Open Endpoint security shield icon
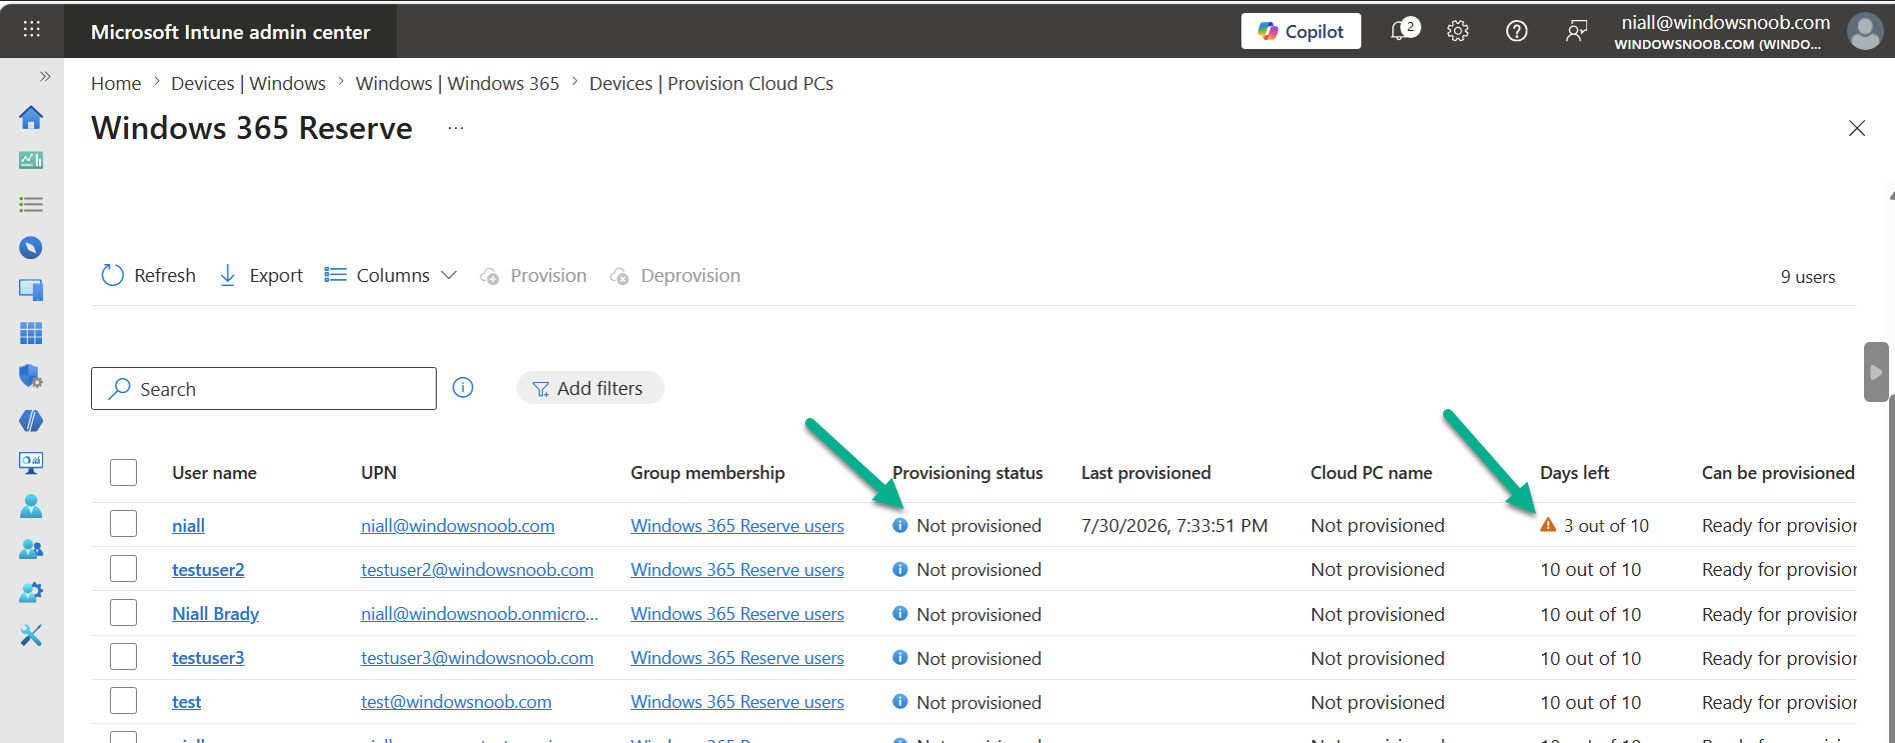The width and height of the screenshot is (1895, 743). click(x=31, y=376)
